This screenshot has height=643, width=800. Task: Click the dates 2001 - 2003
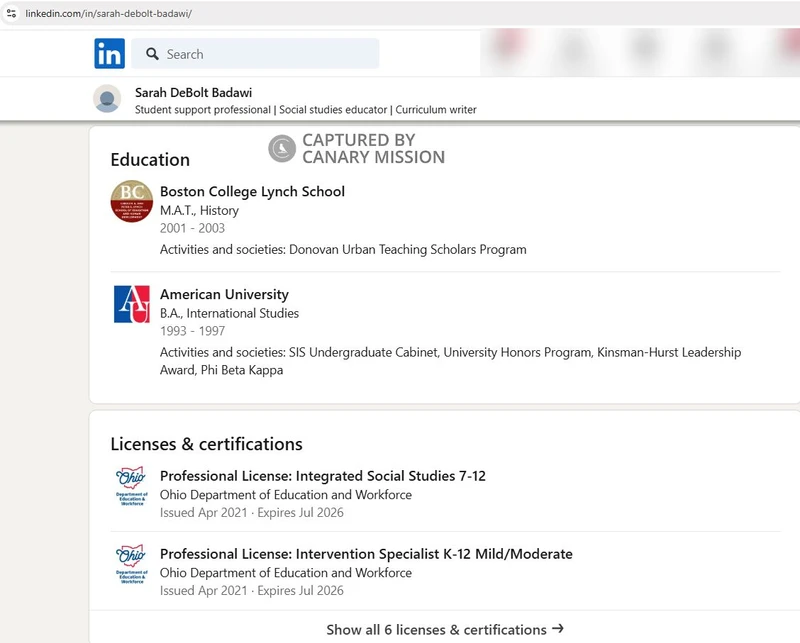pos(192,228)
